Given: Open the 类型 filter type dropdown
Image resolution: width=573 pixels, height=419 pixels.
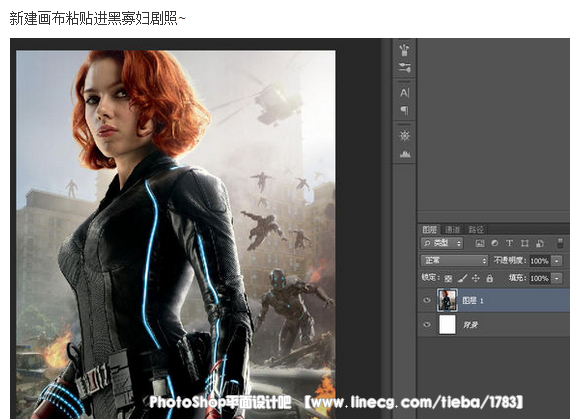Looking at the screenshot, I should 442,243.
